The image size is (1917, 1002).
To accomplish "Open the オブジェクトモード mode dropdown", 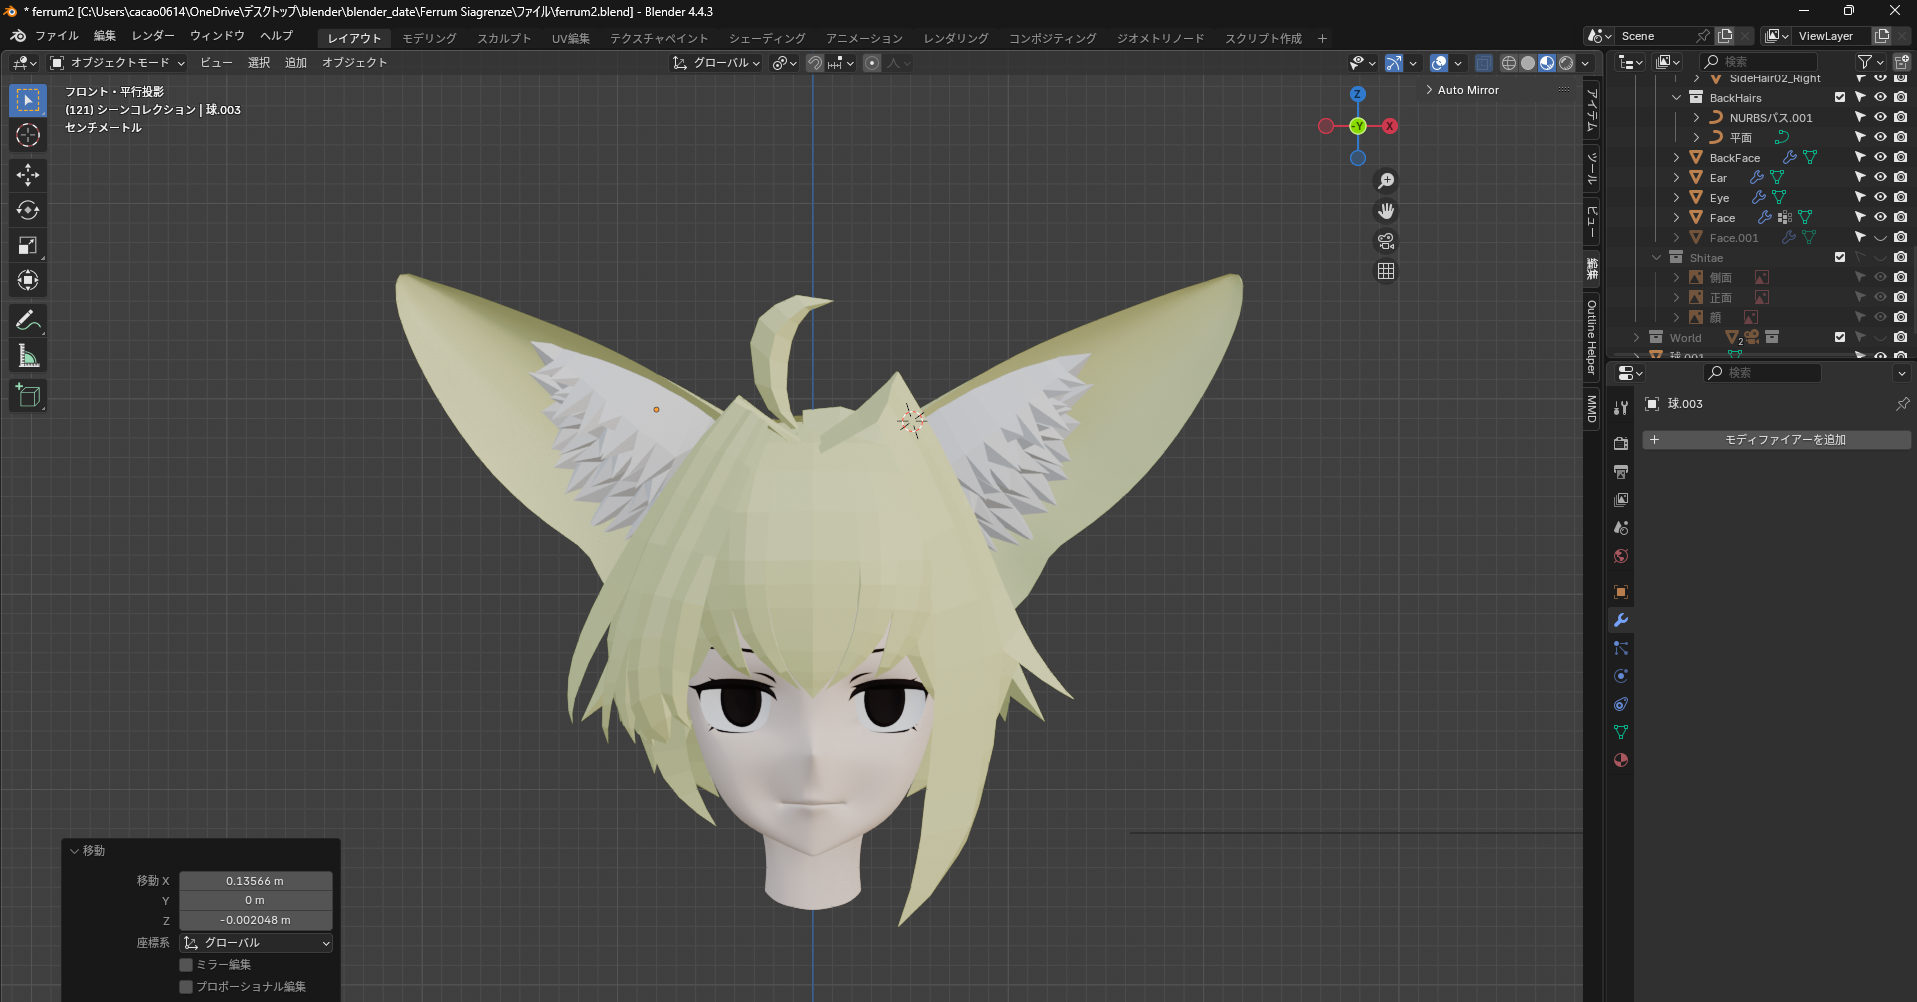I will (118, 63).
